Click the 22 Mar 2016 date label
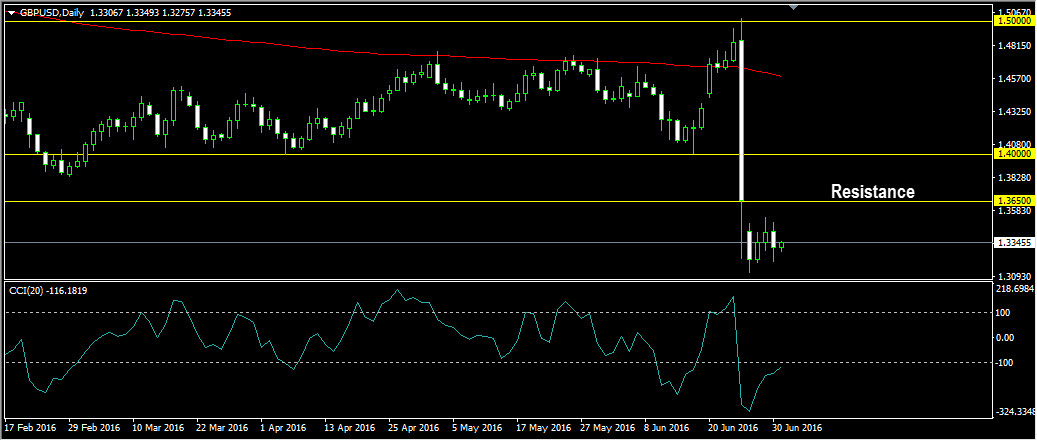This screenshot has height=441, width=1037. [222, 428]
